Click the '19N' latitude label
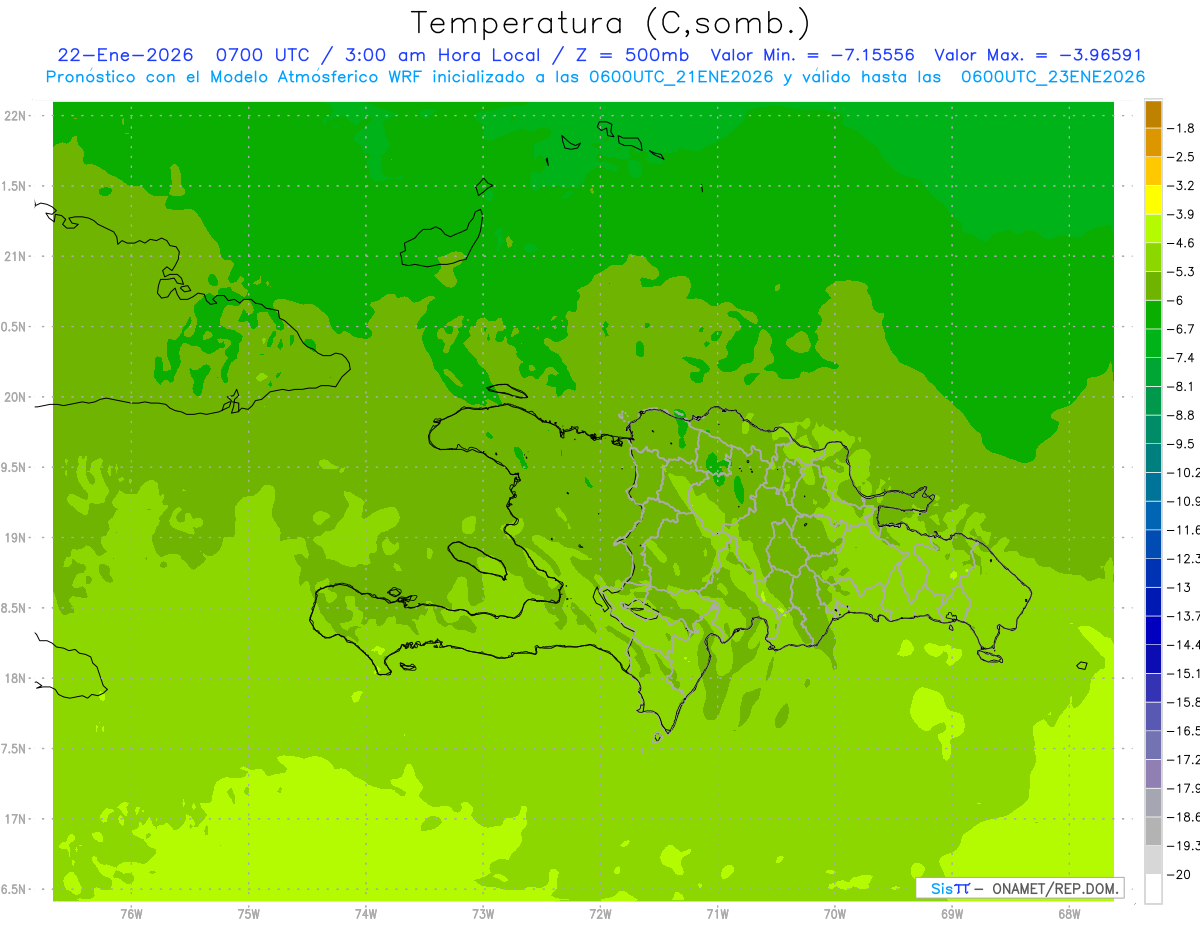Image resolution: width=1200 pixels, height=927 pixels. [x=16, y=538]
